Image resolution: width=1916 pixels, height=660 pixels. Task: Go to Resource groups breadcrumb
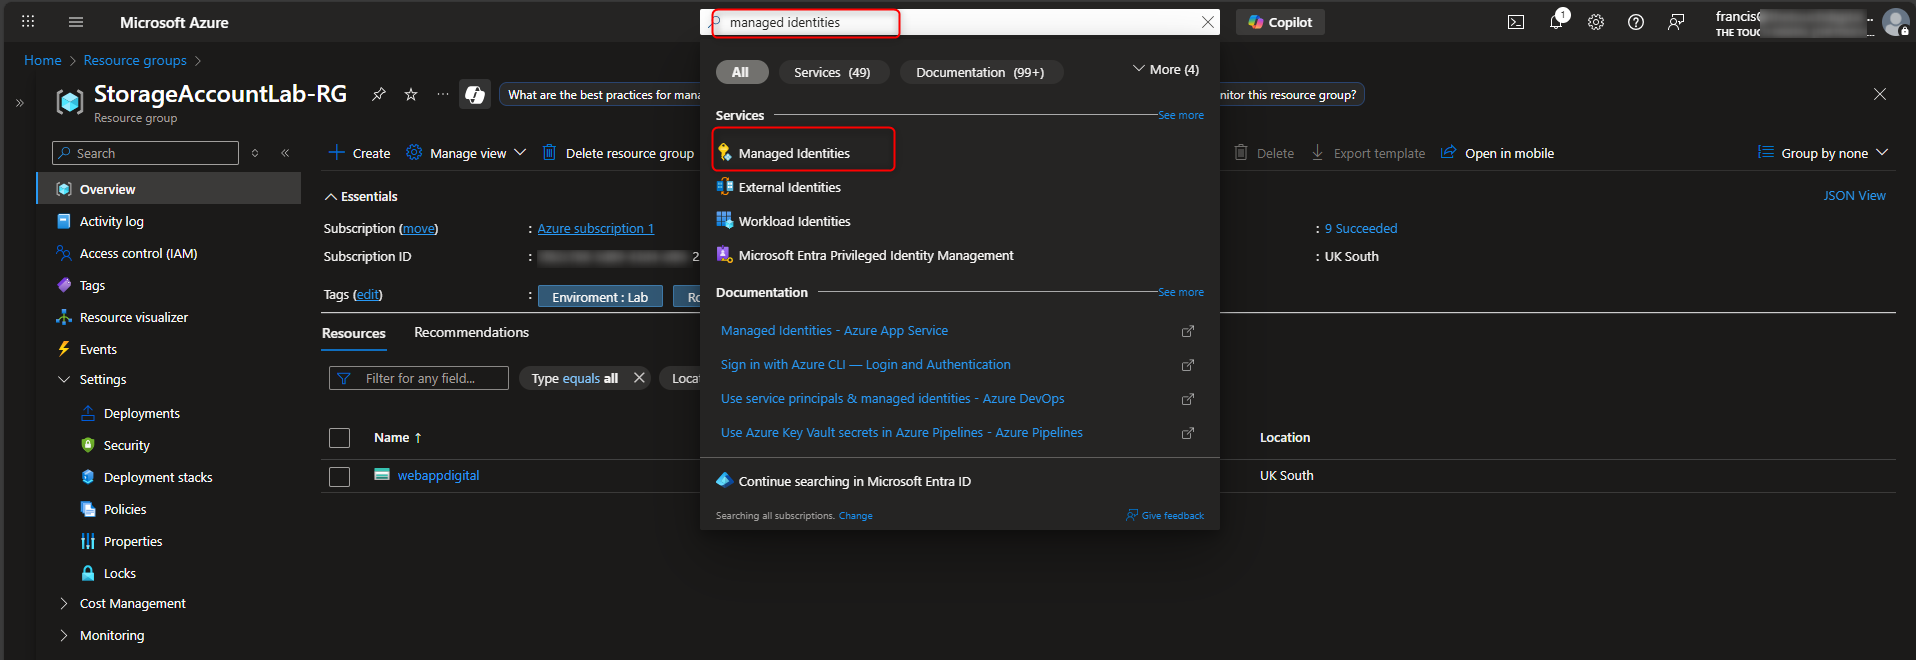[135, 60]
